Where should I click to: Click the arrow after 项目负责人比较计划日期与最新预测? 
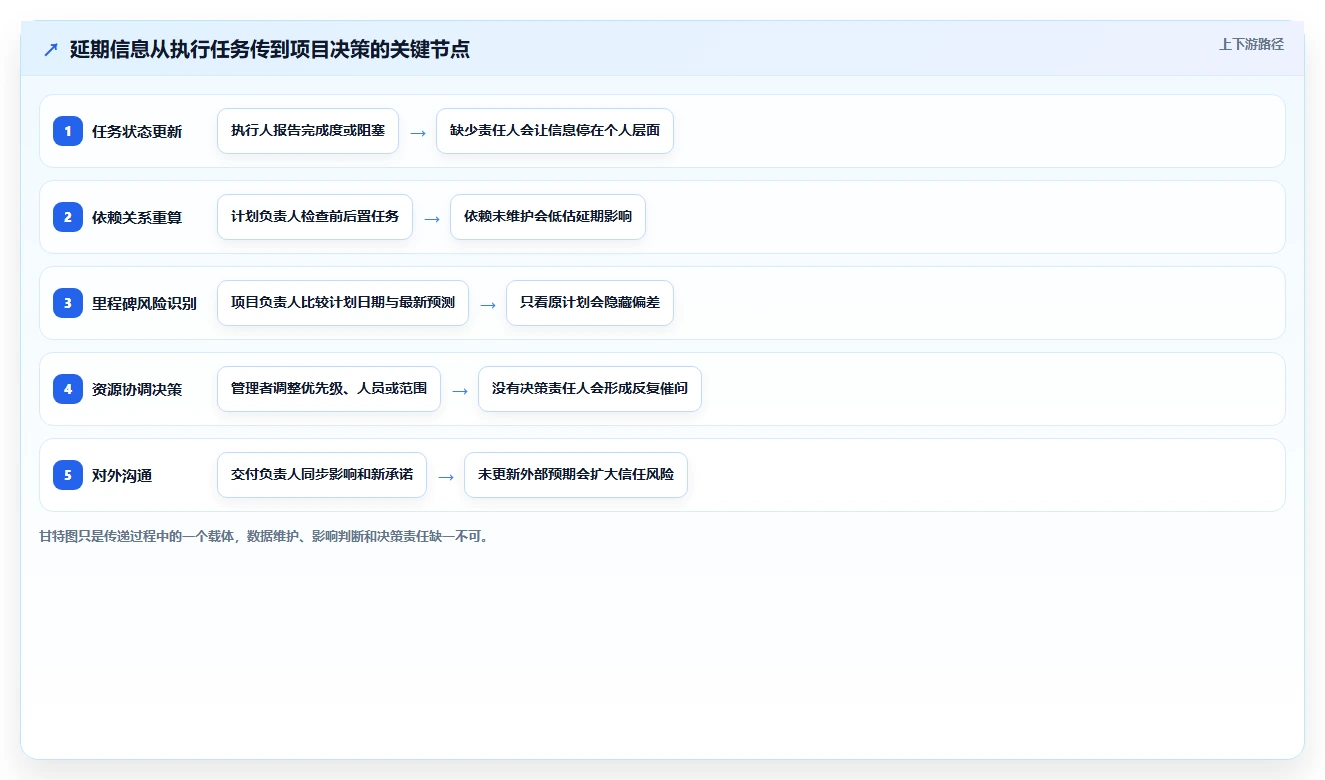[x=488, y=304]
